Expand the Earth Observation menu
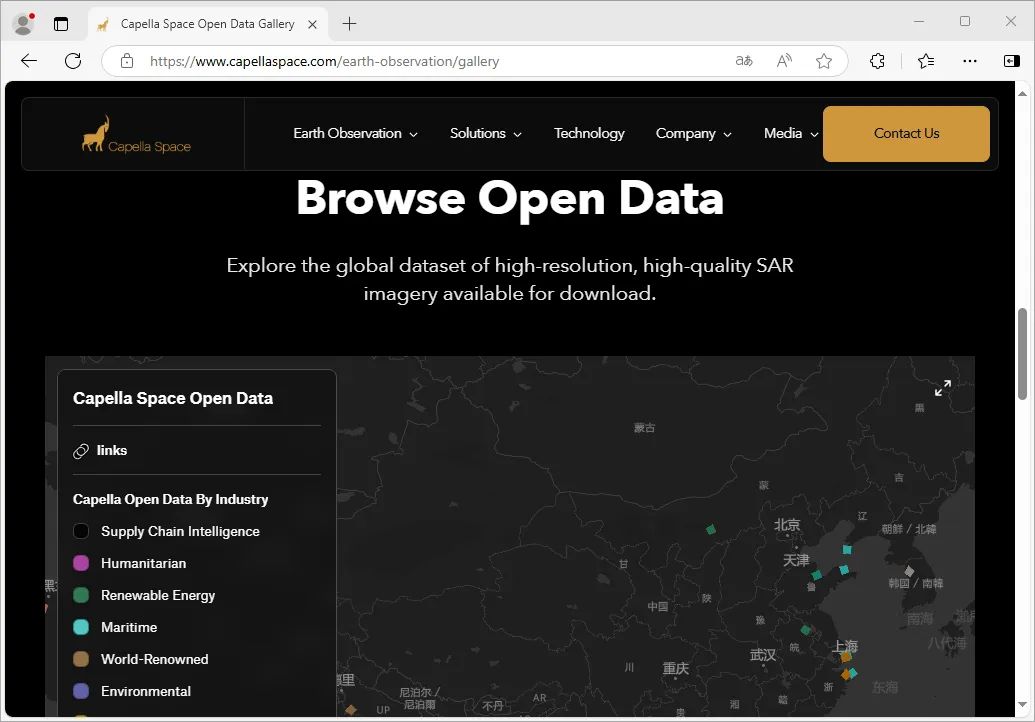This screenshot has width=1035, height=722. click(x=355, y=133)
